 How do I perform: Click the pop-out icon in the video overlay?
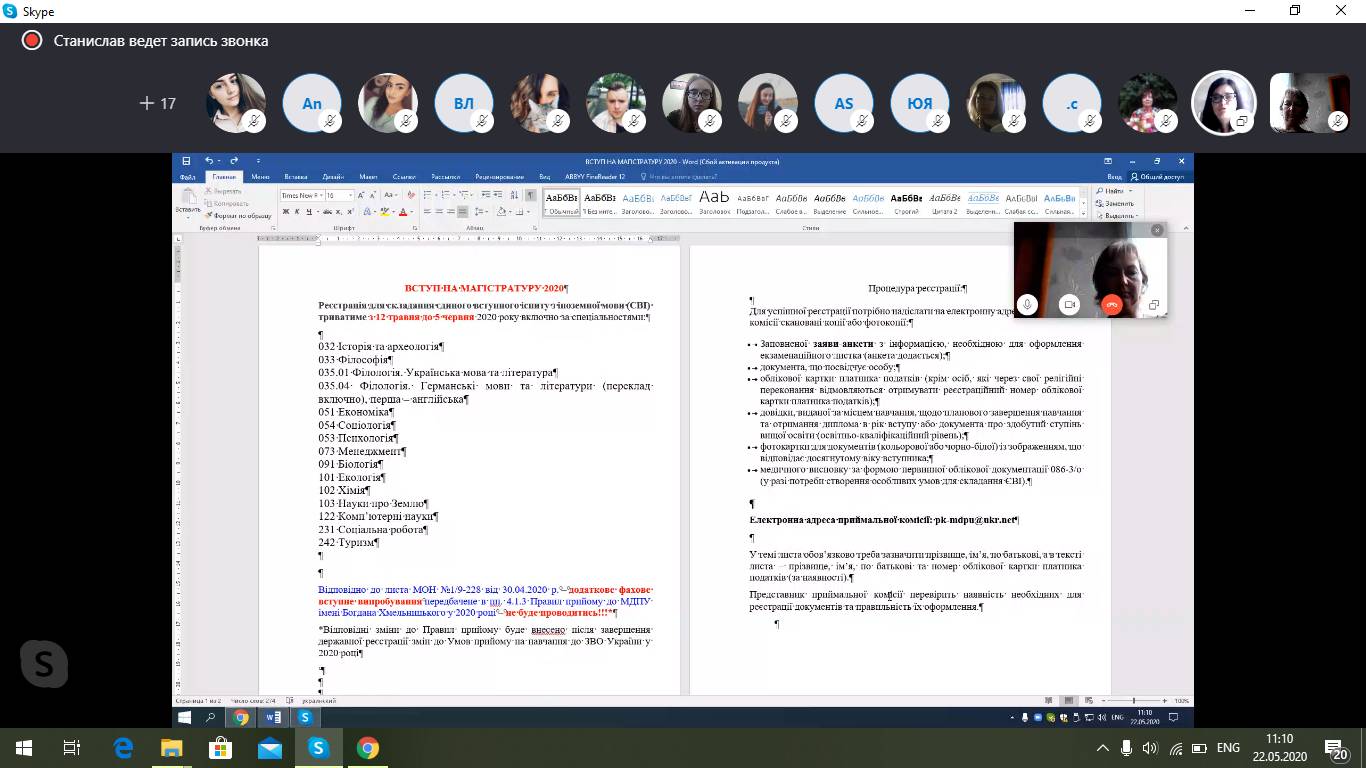[1153, 305]
